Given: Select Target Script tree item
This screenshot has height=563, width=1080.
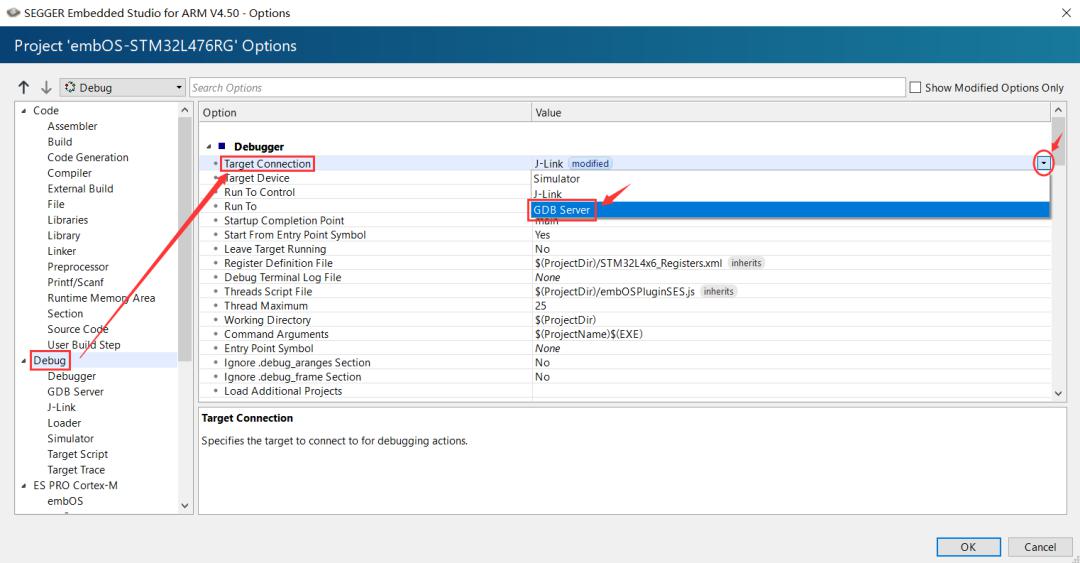Looking at the screenshot, I should click(77, 454).
